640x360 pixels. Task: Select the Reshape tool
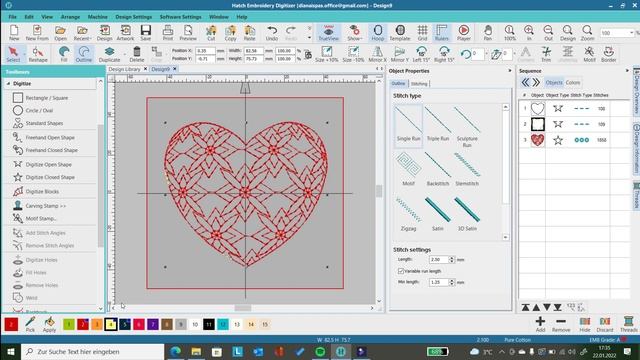(x=38, y=54)
